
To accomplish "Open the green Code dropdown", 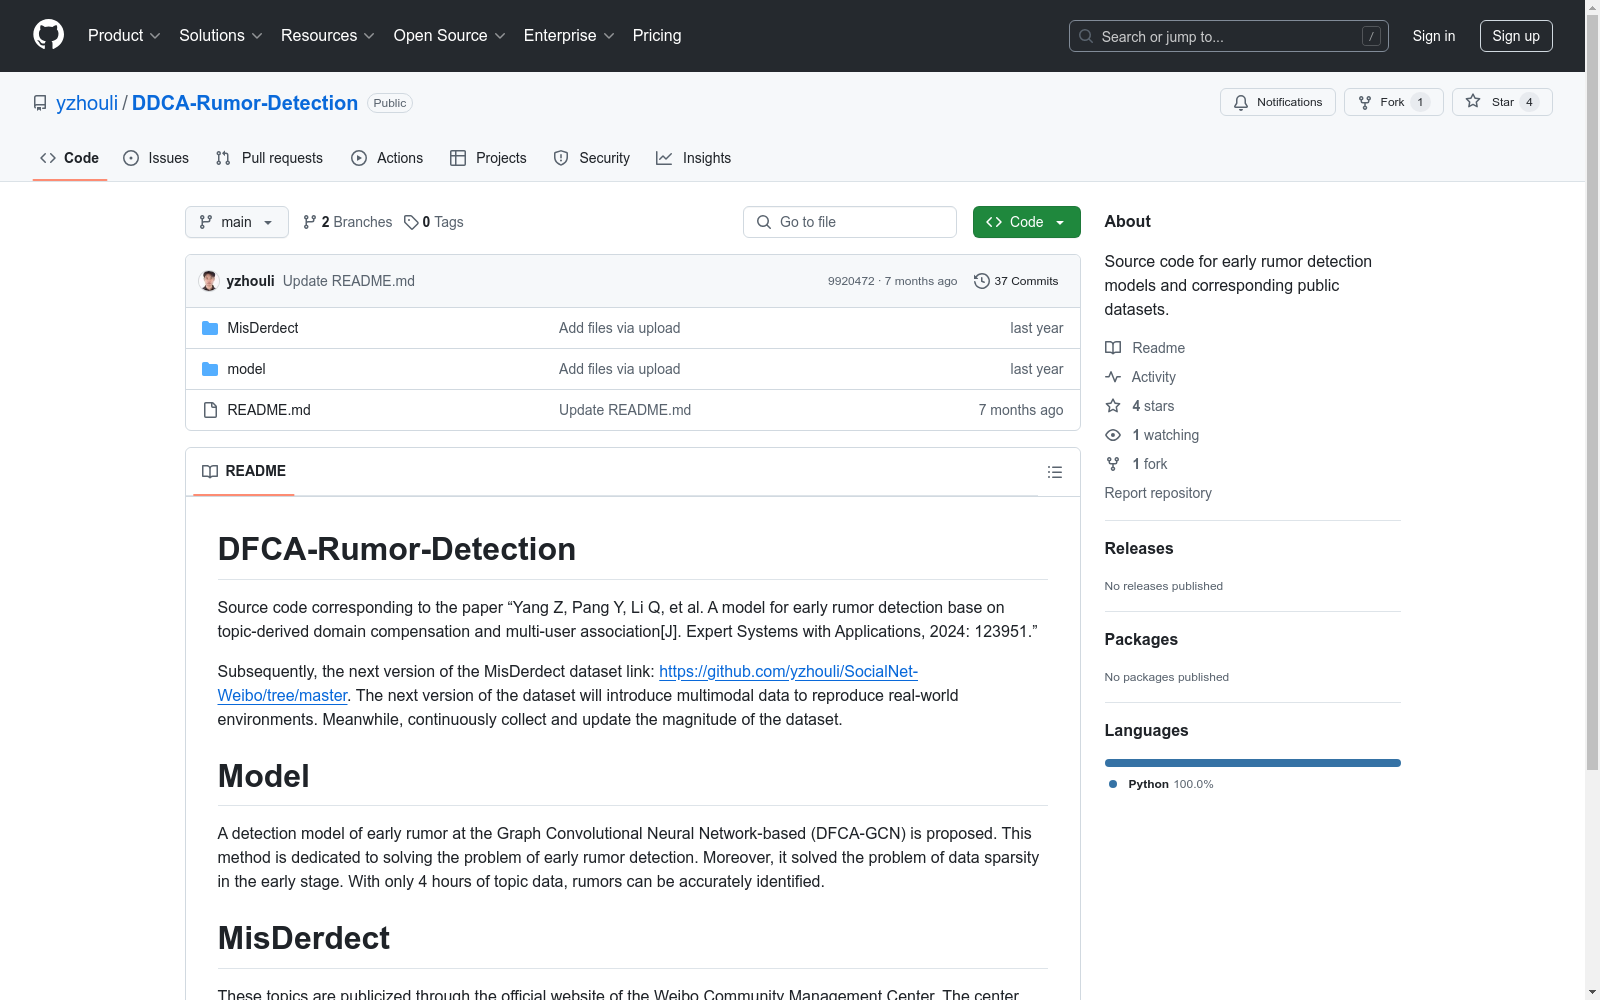I will (x=1026, y=222).
